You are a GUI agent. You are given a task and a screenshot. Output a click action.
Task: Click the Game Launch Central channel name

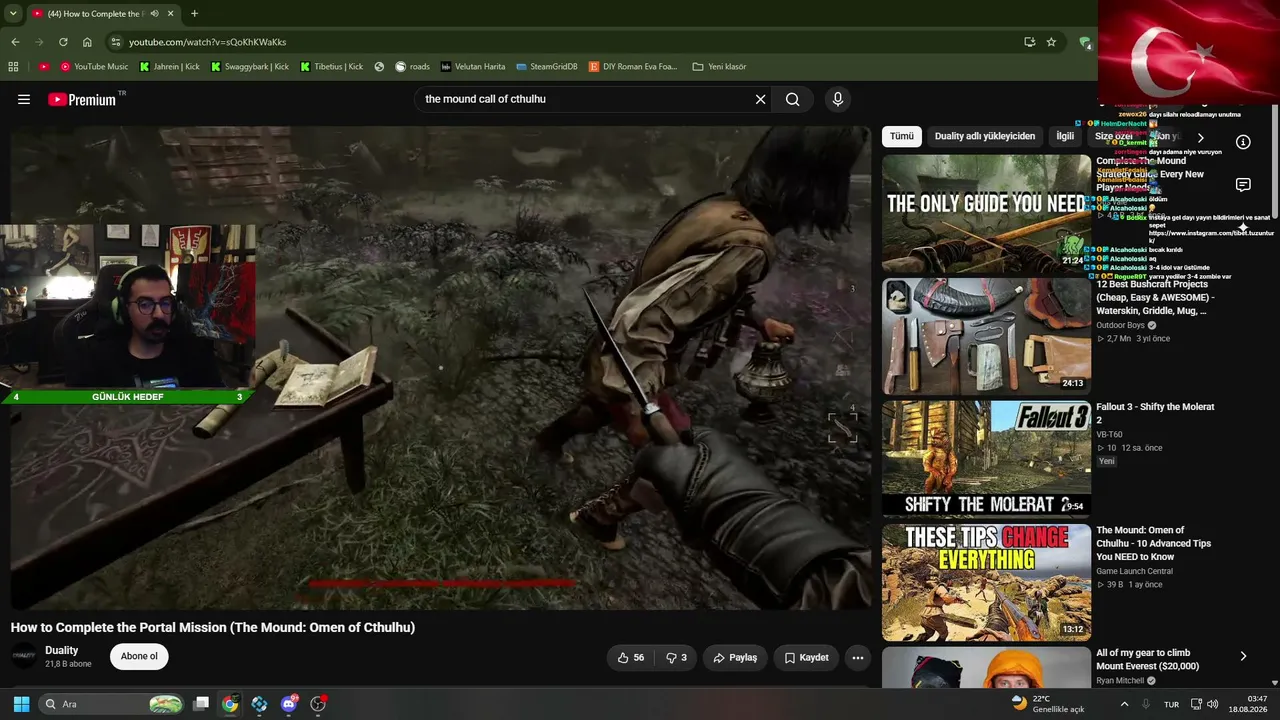coord(1134,571)
